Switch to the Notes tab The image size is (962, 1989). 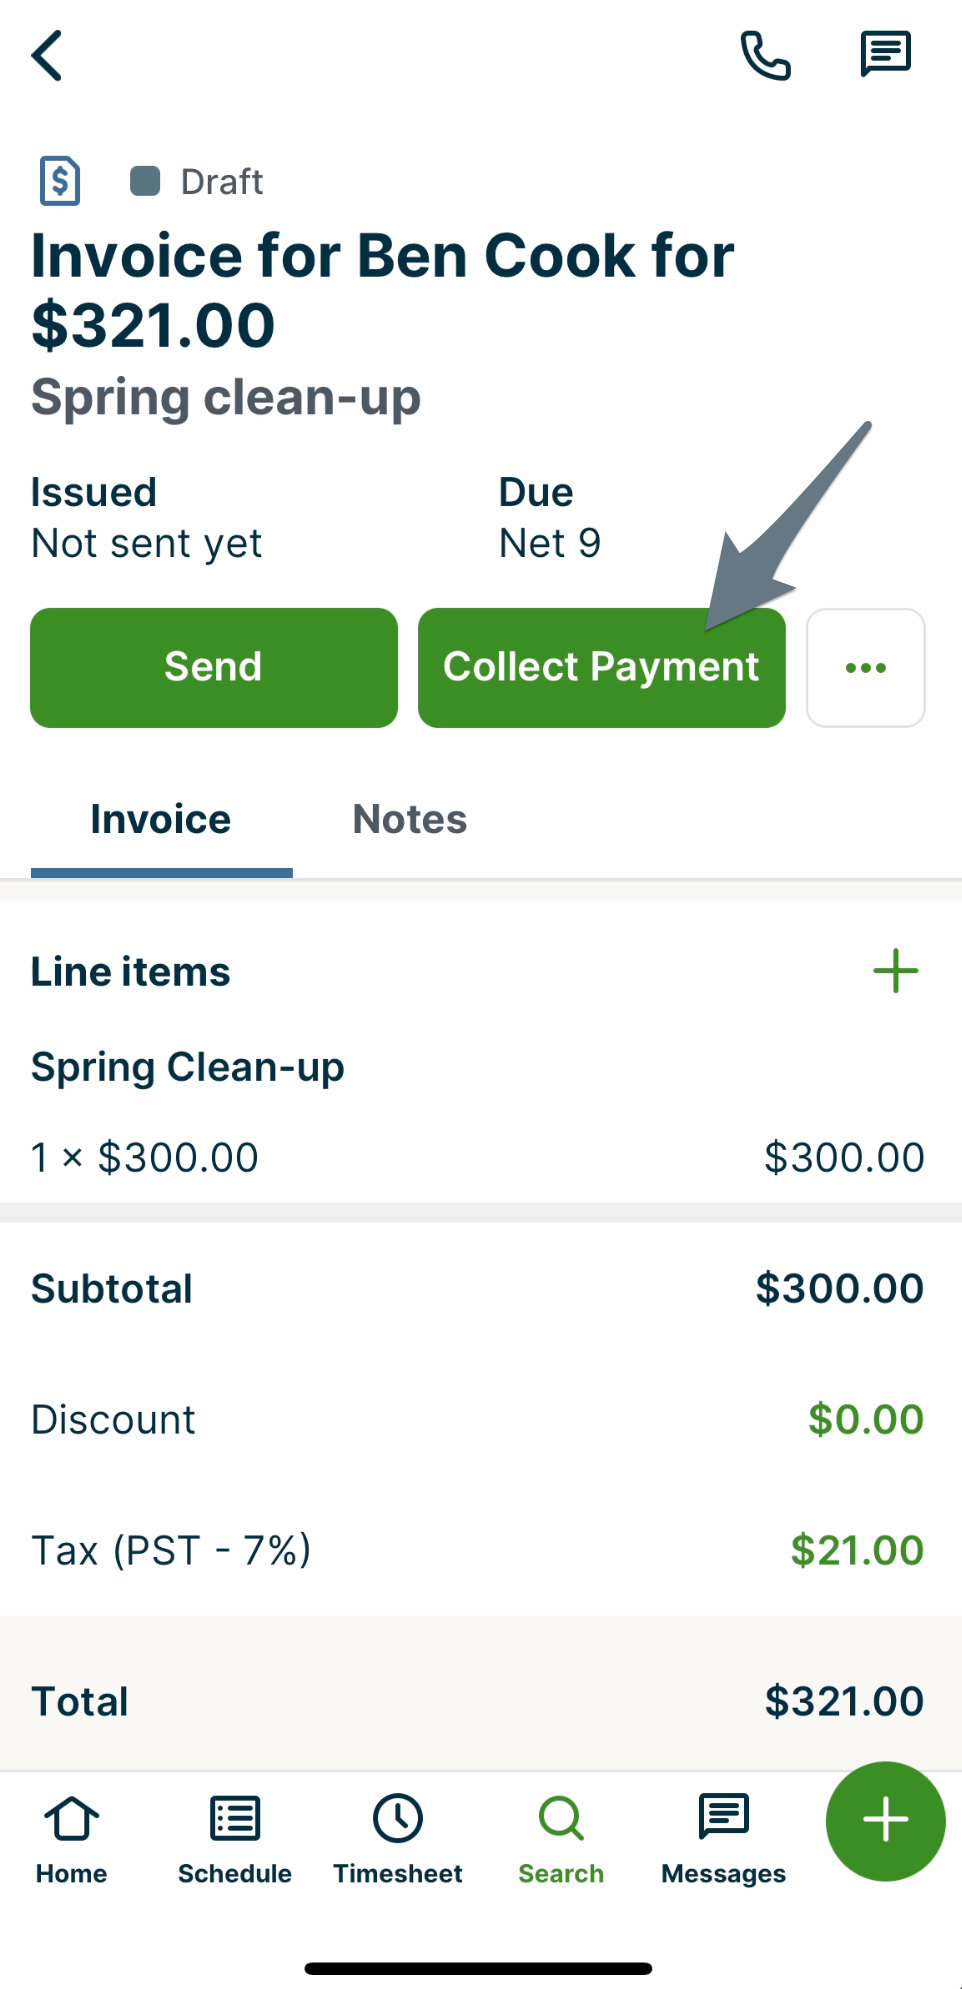point(409,819)
